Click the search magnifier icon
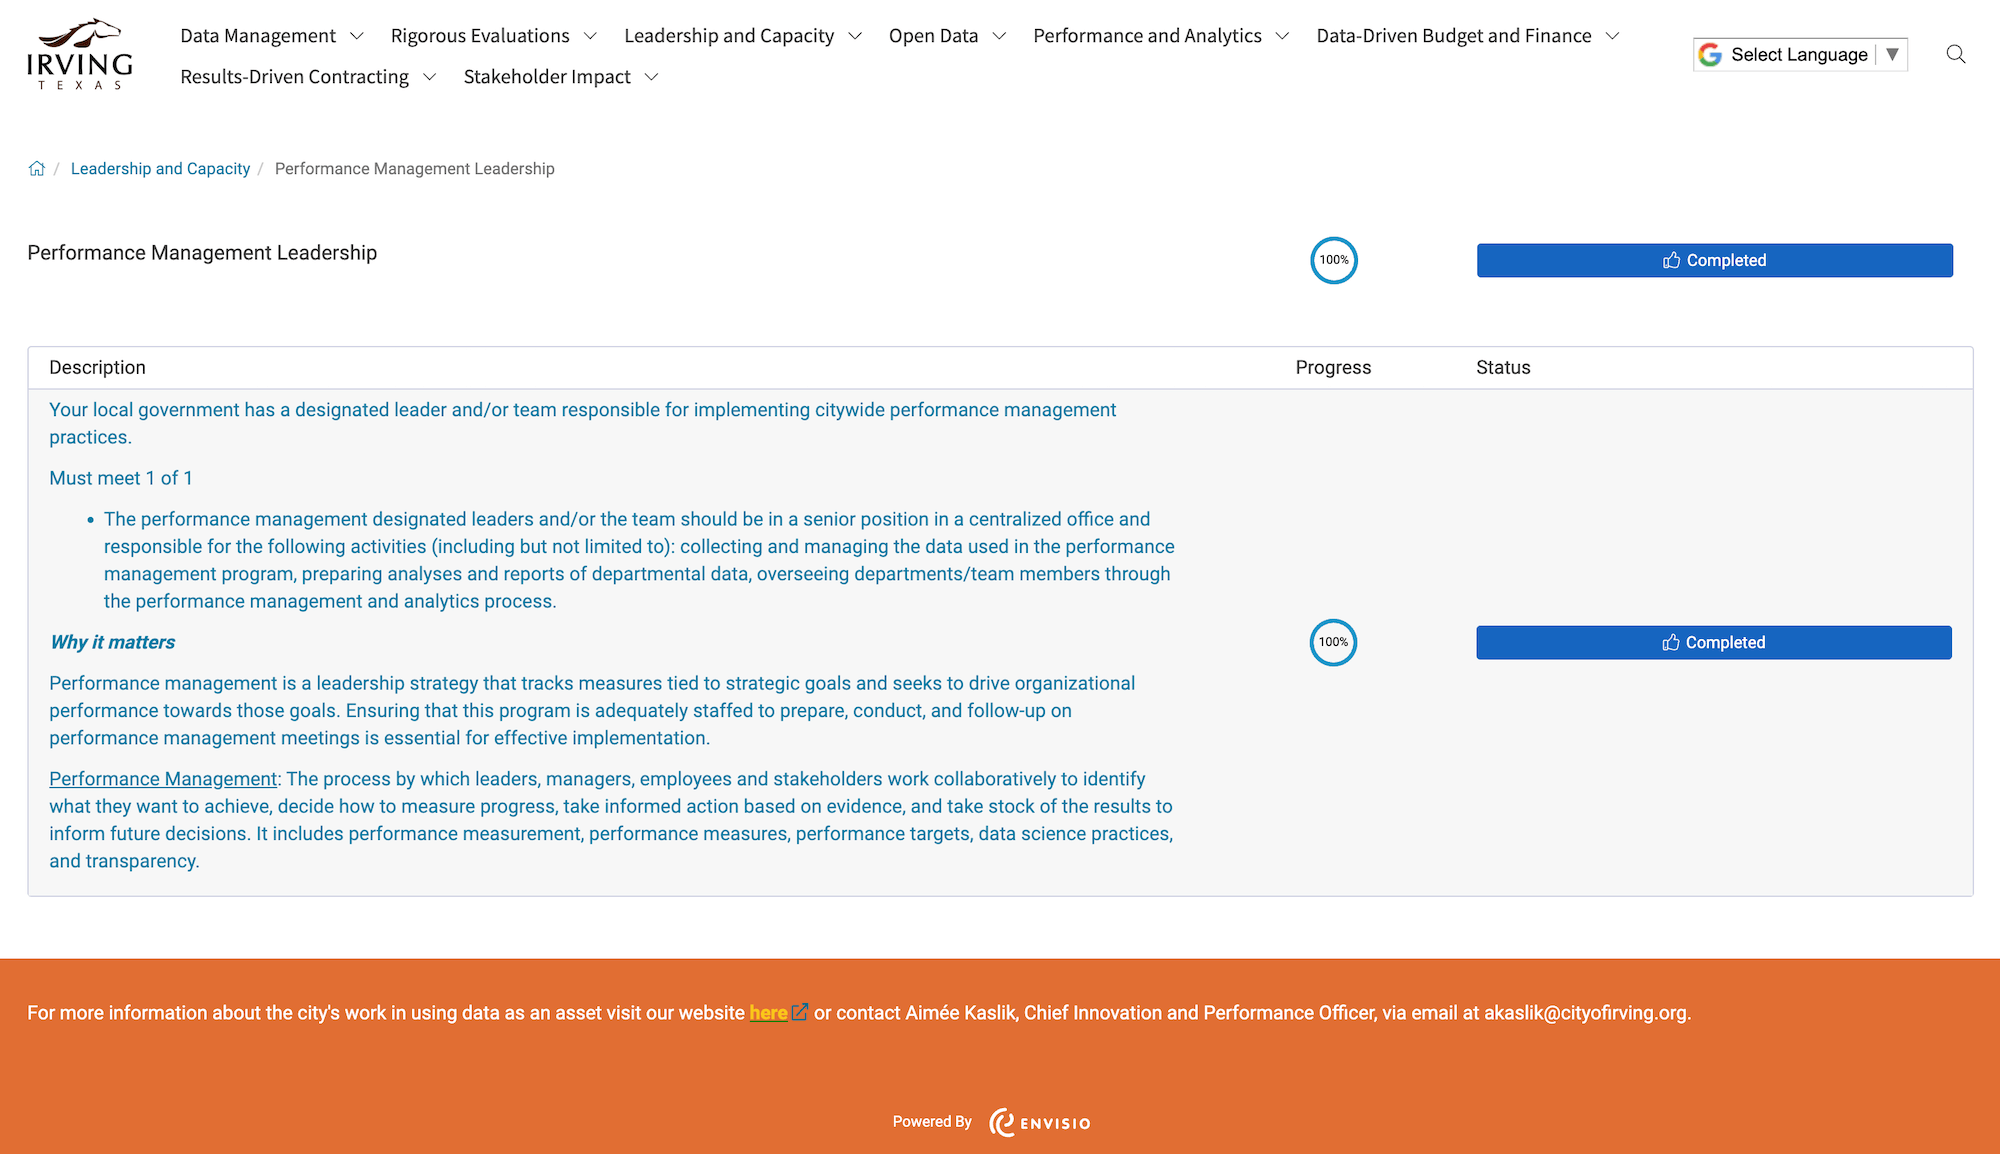The image size is (2000, 1154). pyautogui.click(x=1956, y=55)
